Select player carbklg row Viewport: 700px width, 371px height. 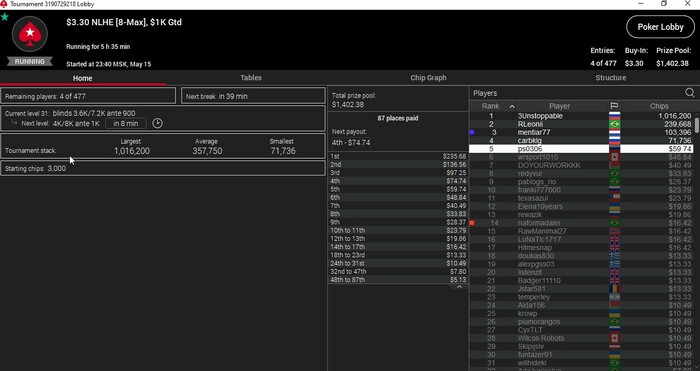click(581, 141)
